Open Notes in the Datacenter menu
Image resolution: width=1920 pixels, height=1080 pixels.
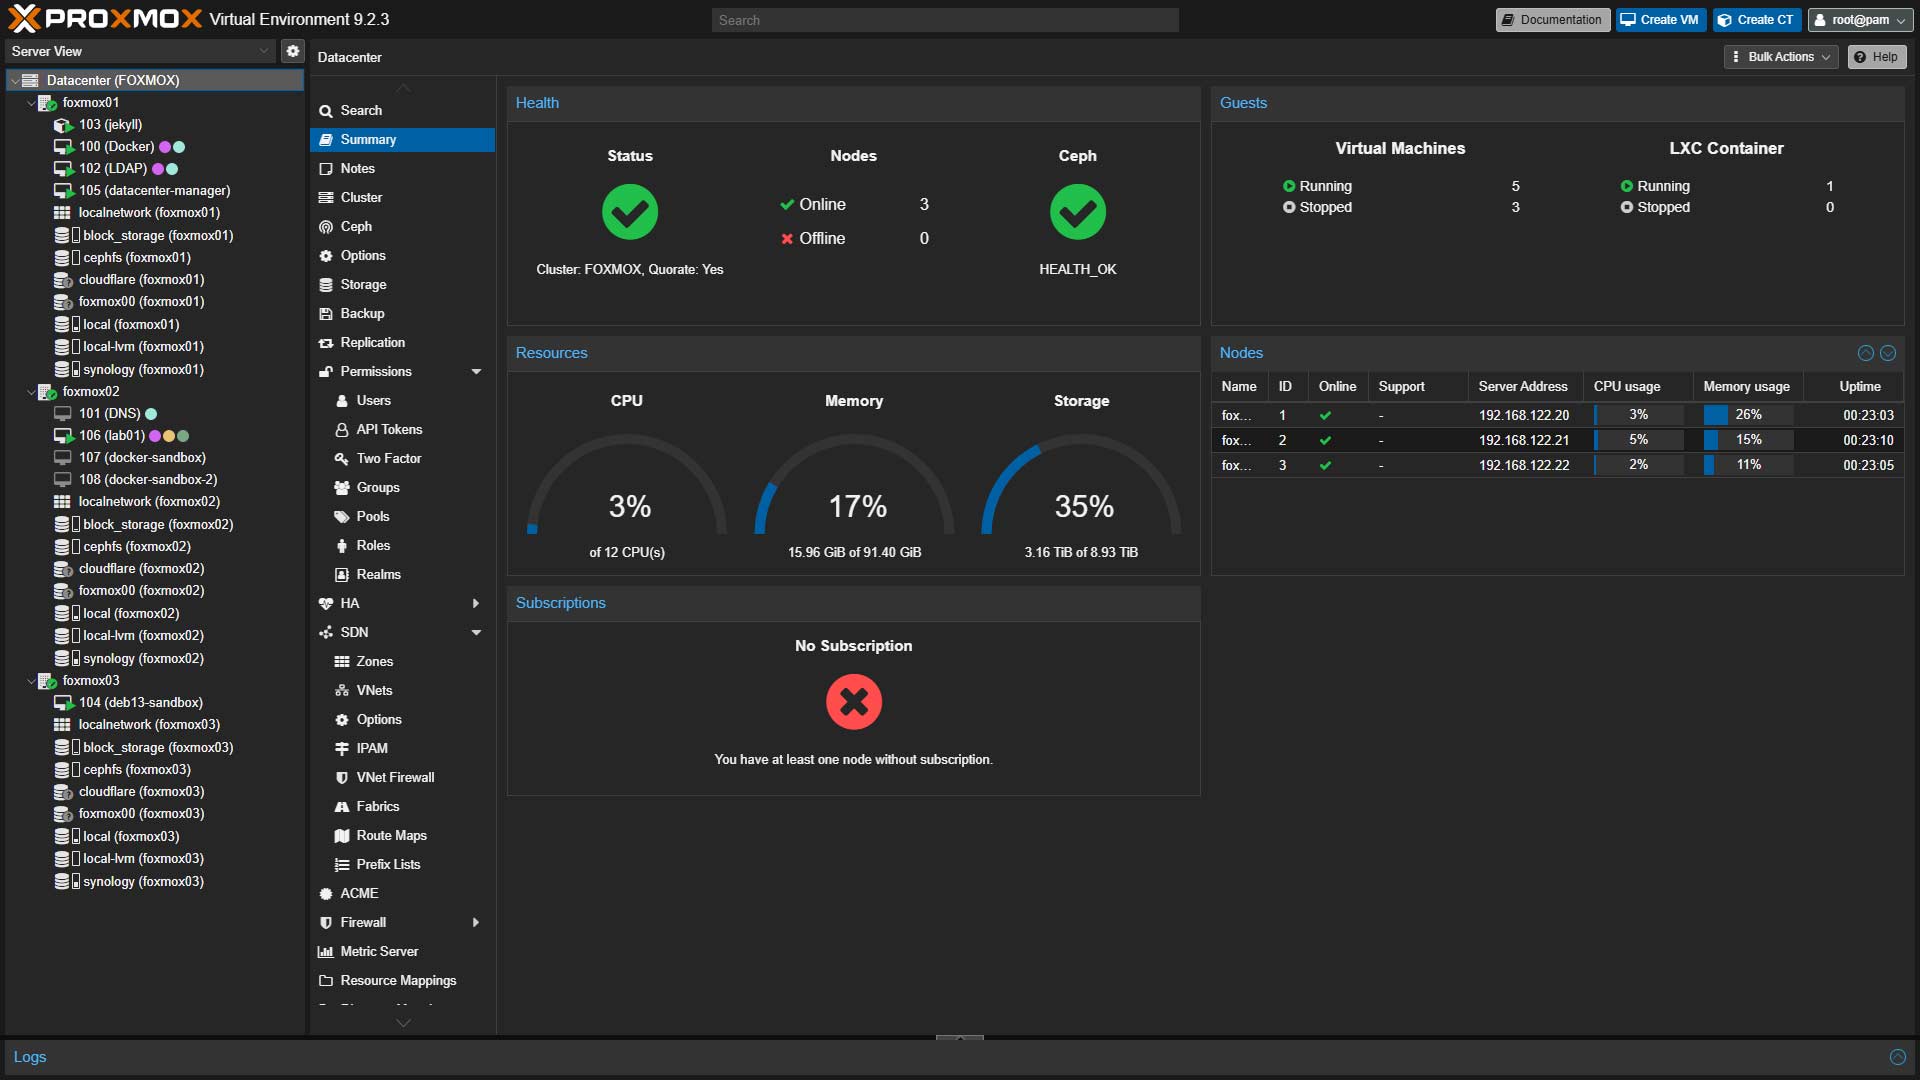point(402,169)
